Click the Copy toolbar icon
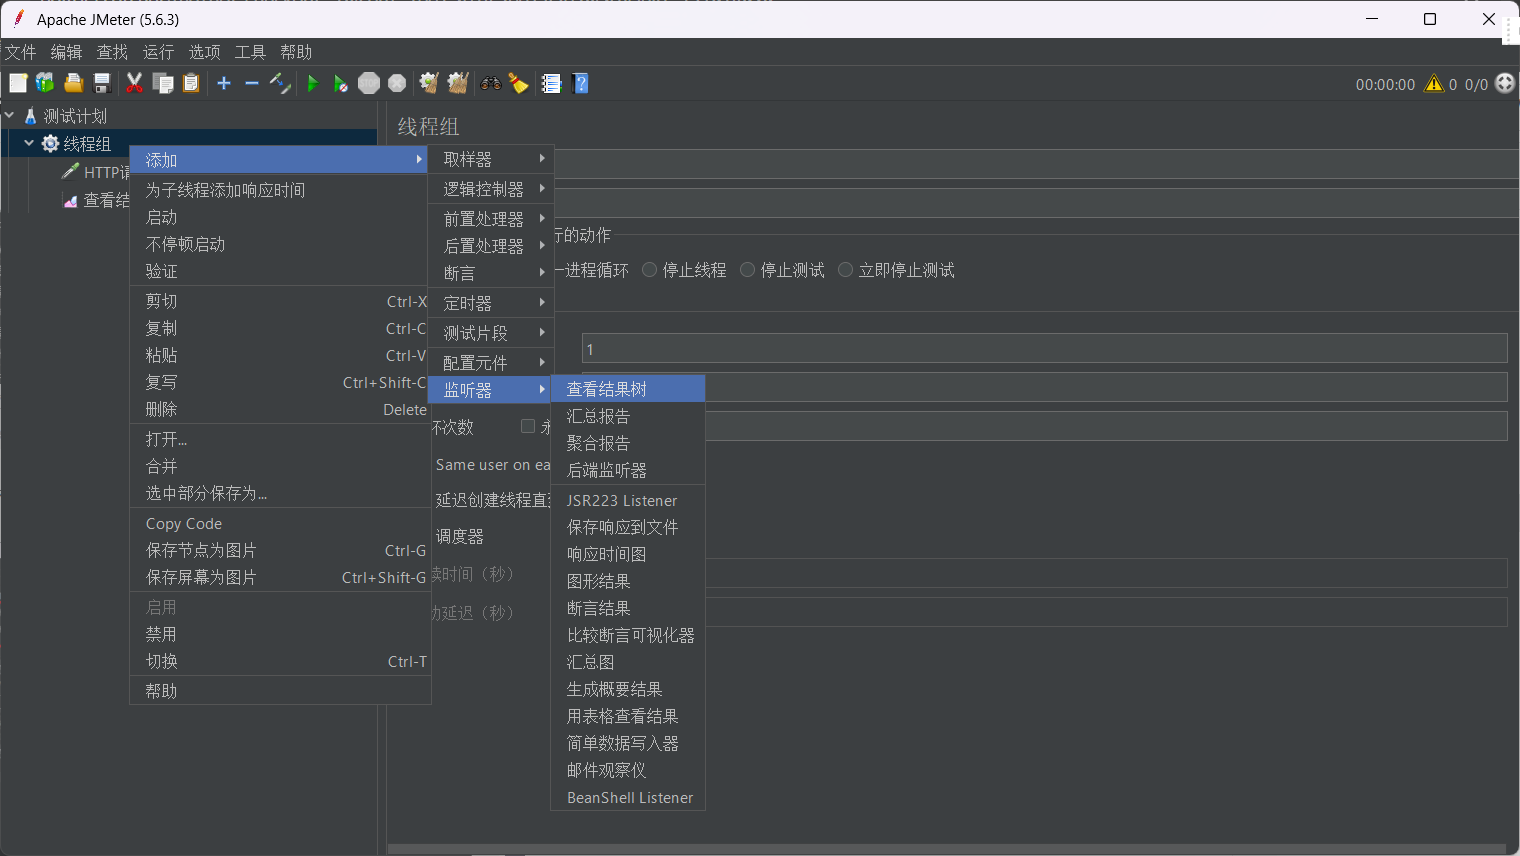 pyautogui.click(x=163, y=83)
